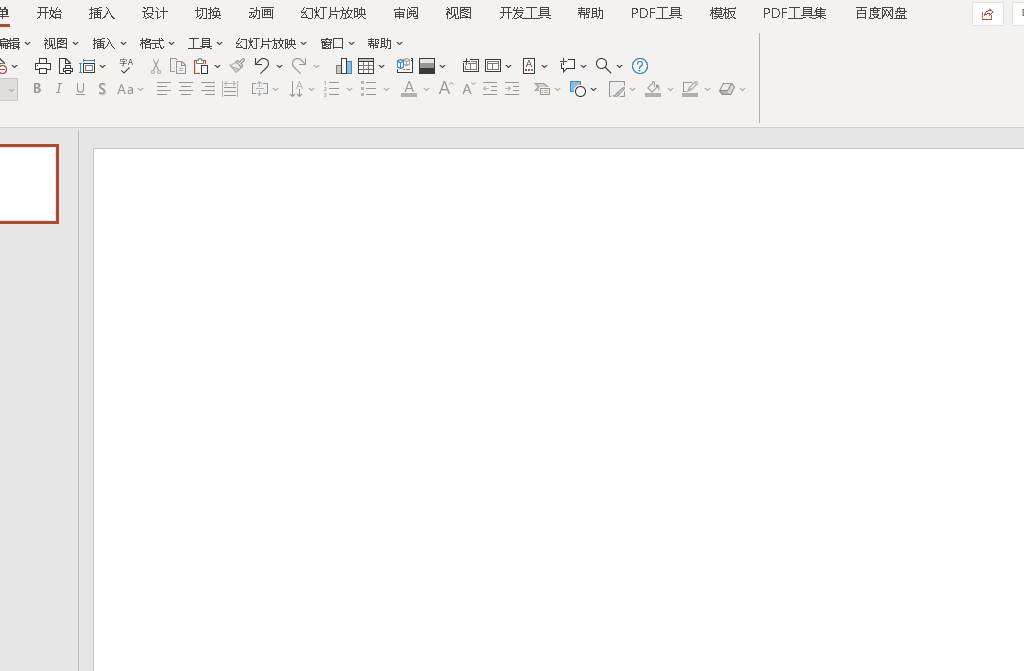Toggle Italic formatting

pyautogui.click(x=59, y=89)
